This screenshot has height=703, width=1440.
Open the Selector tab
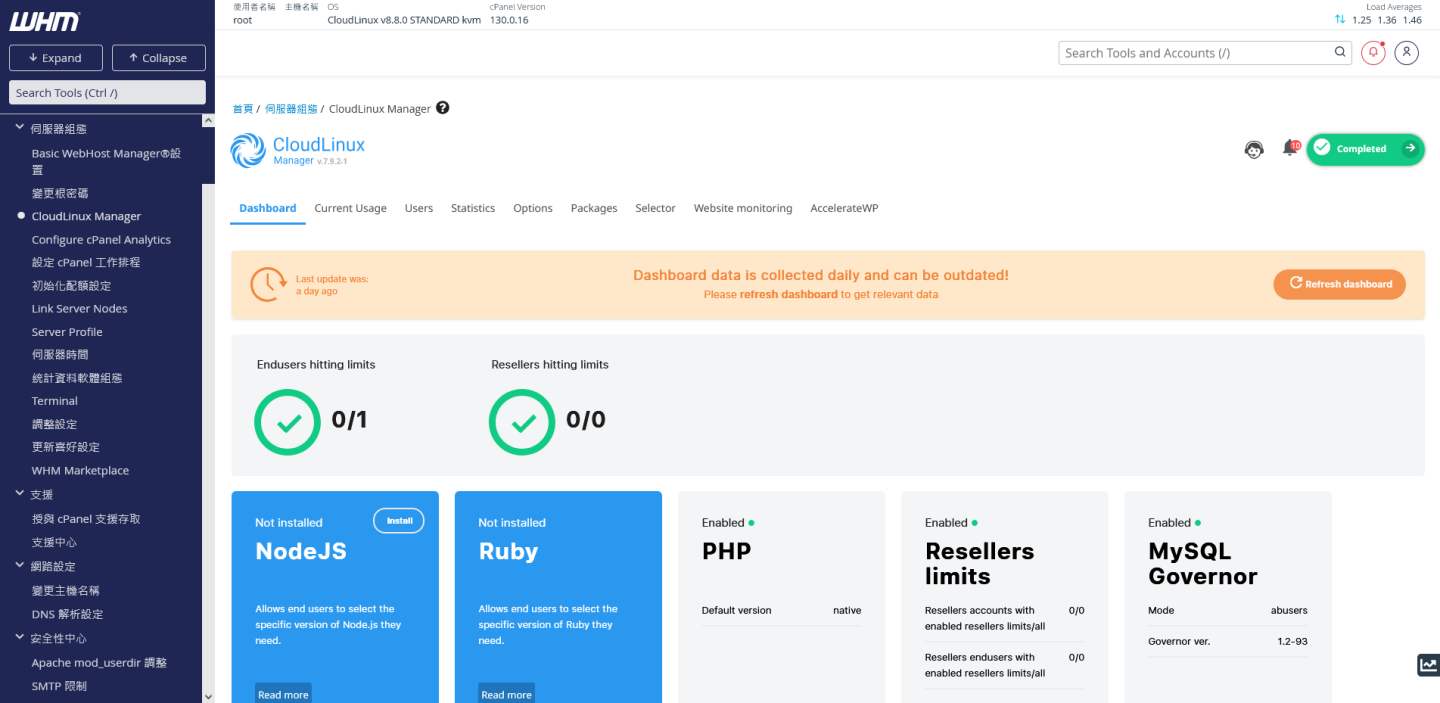(x=655, y=208)
